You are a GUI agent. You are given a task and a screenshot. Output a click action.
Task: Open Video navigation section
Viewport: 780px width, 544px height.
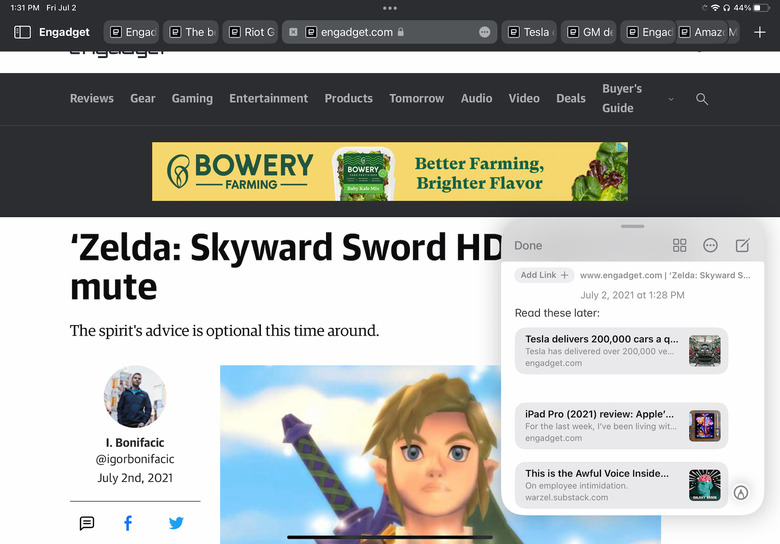tap(524, 98)
